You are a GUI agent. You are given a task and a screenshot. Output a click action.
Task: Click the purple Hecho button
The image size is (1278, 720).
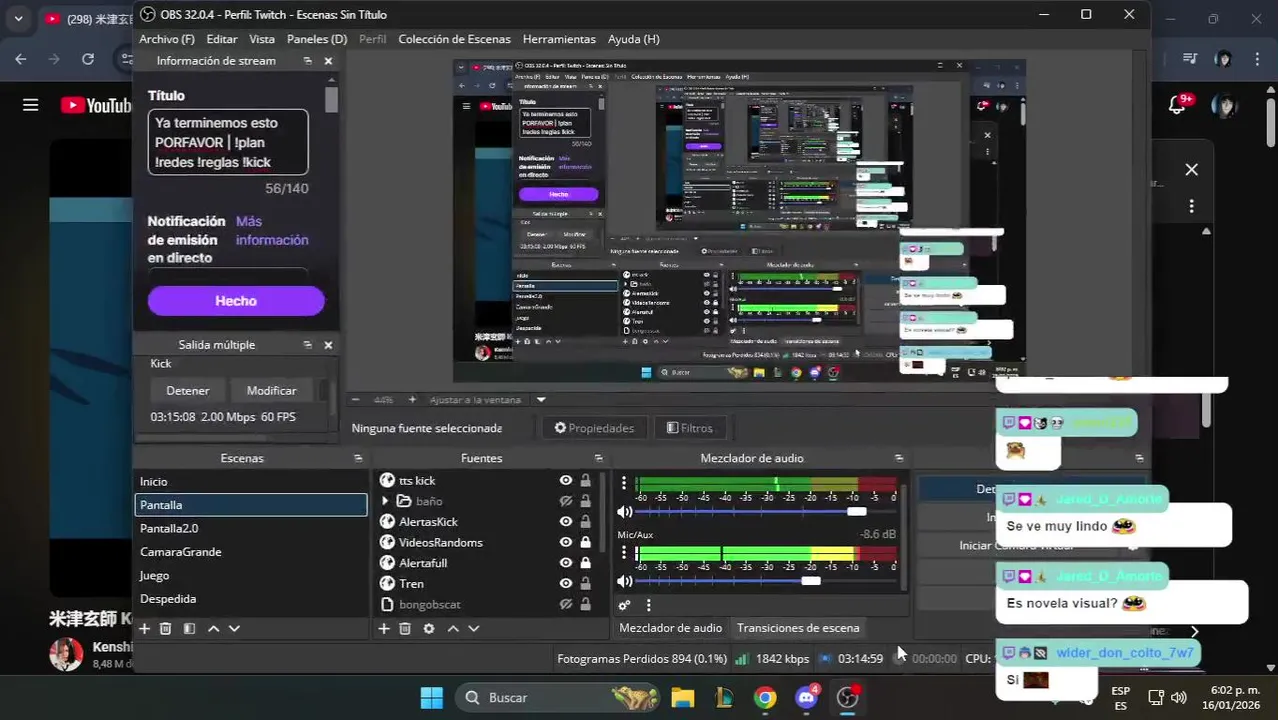click(x=236, y=301)
